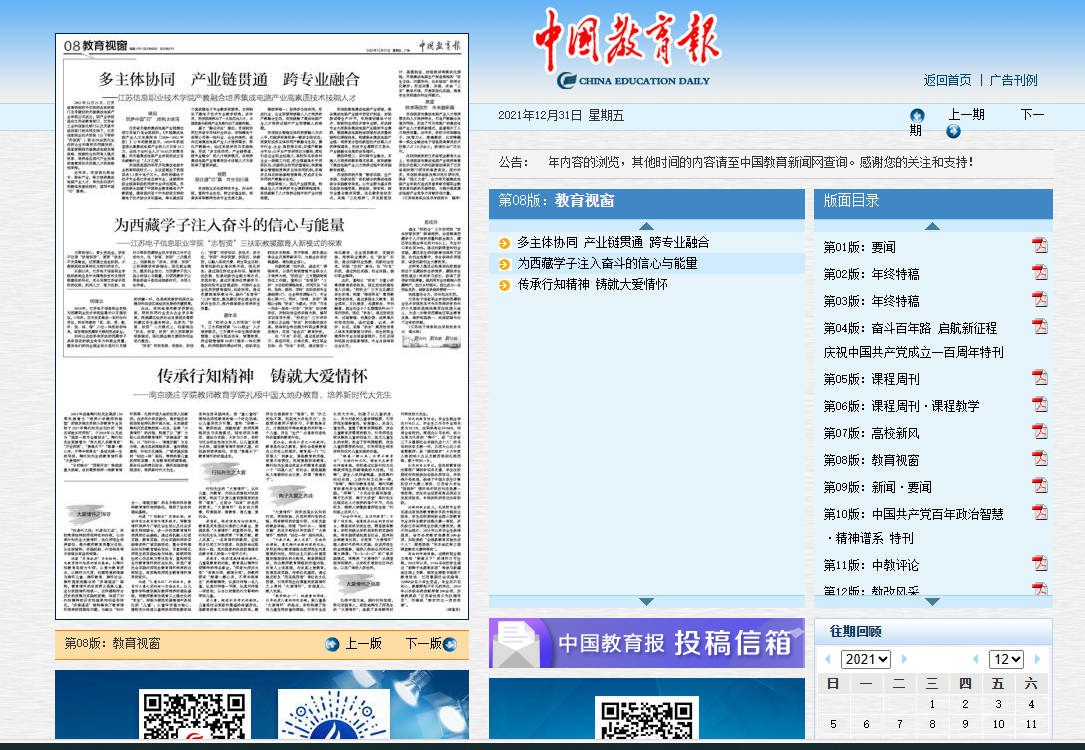Click the round arrow icon left of 上一期
This screenshot has width=1085, height=750.
tap(917, 115)
